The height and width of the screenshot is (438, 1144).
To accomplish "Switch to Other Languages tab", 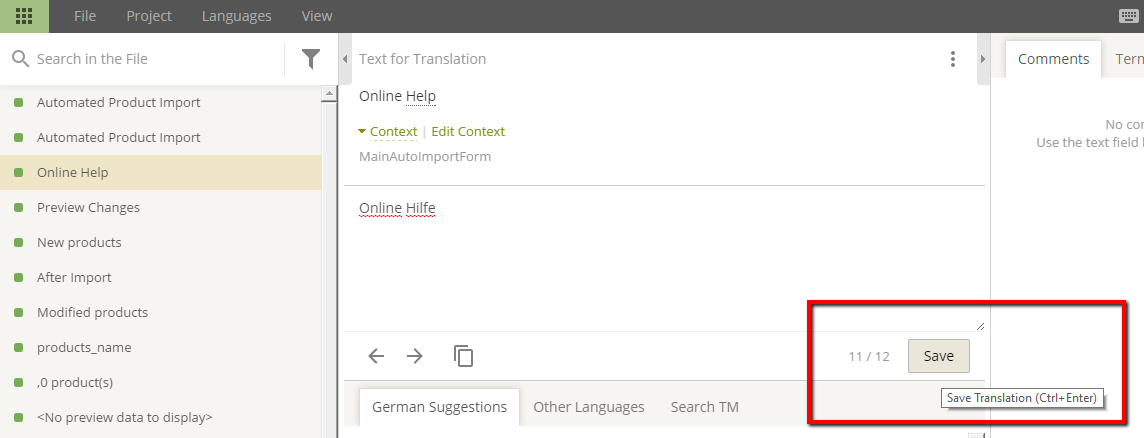I will 588,407.
